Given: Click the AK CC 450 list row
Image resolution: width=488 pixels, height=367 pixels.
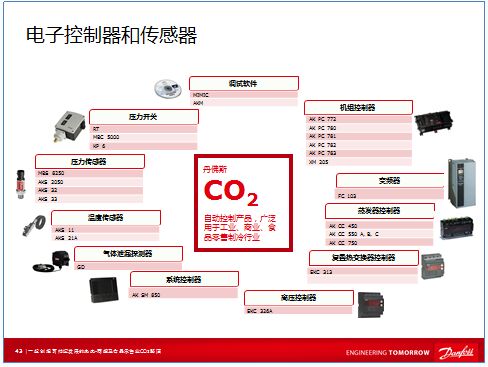Looking at the screenshot, I should (x=380, y=226).
